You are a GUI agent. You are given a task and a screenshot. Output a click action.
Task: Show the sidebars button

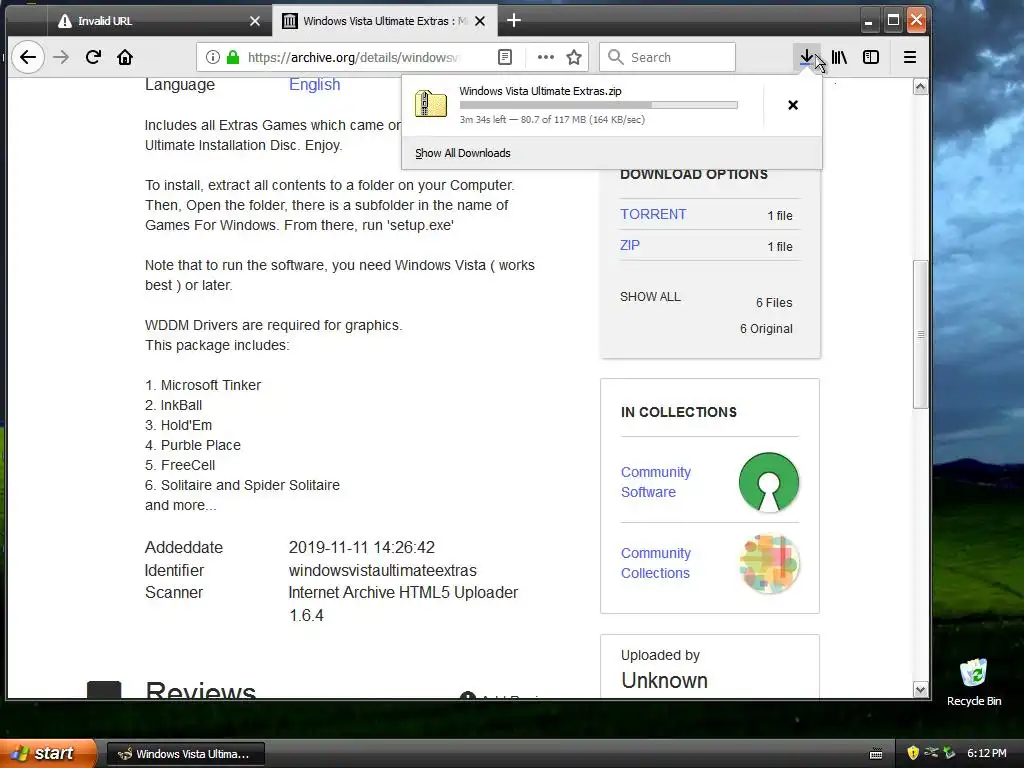click(871, 57)
